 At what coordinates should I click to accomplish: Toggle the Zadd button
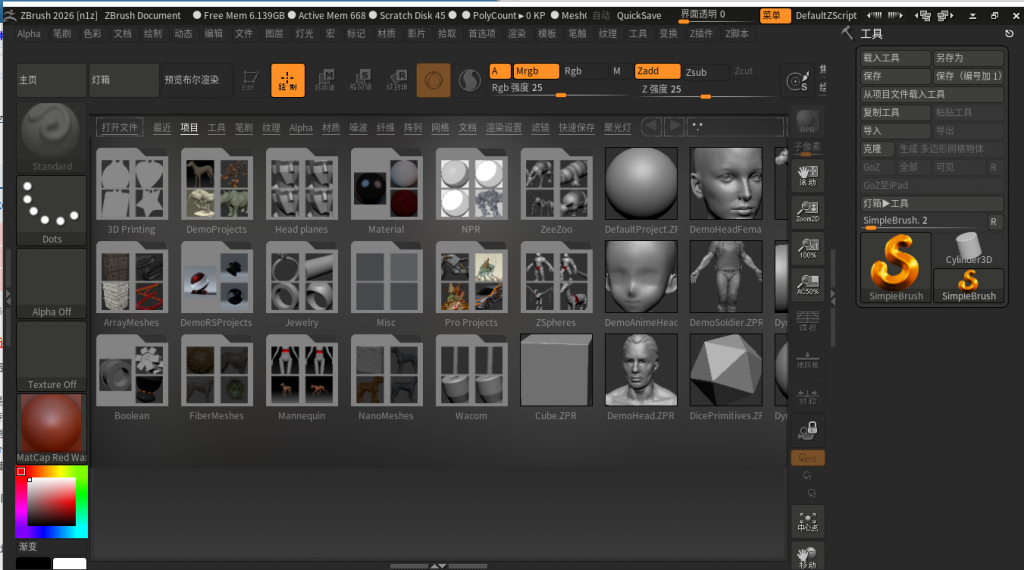[x=657, y=71]
